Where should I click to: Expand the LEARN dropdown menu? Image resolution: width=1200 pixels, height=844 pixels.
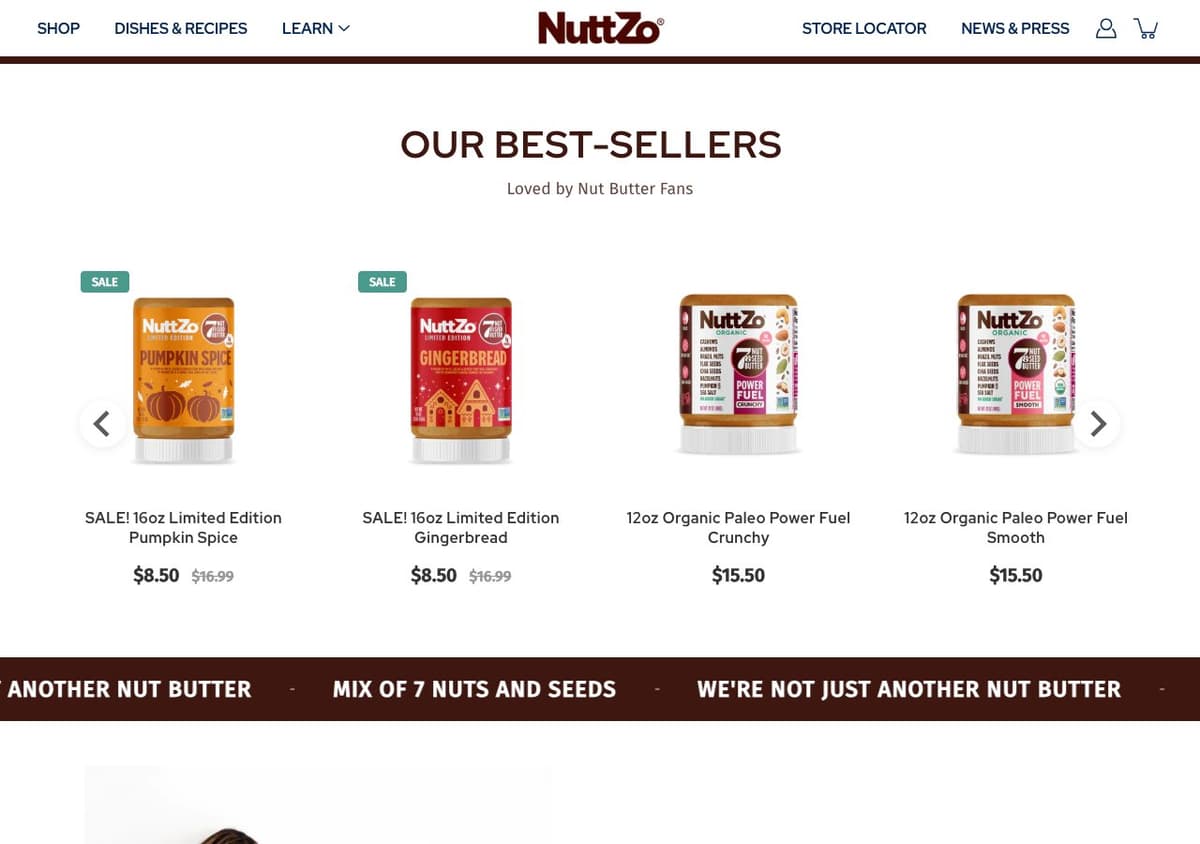point(316,28)
